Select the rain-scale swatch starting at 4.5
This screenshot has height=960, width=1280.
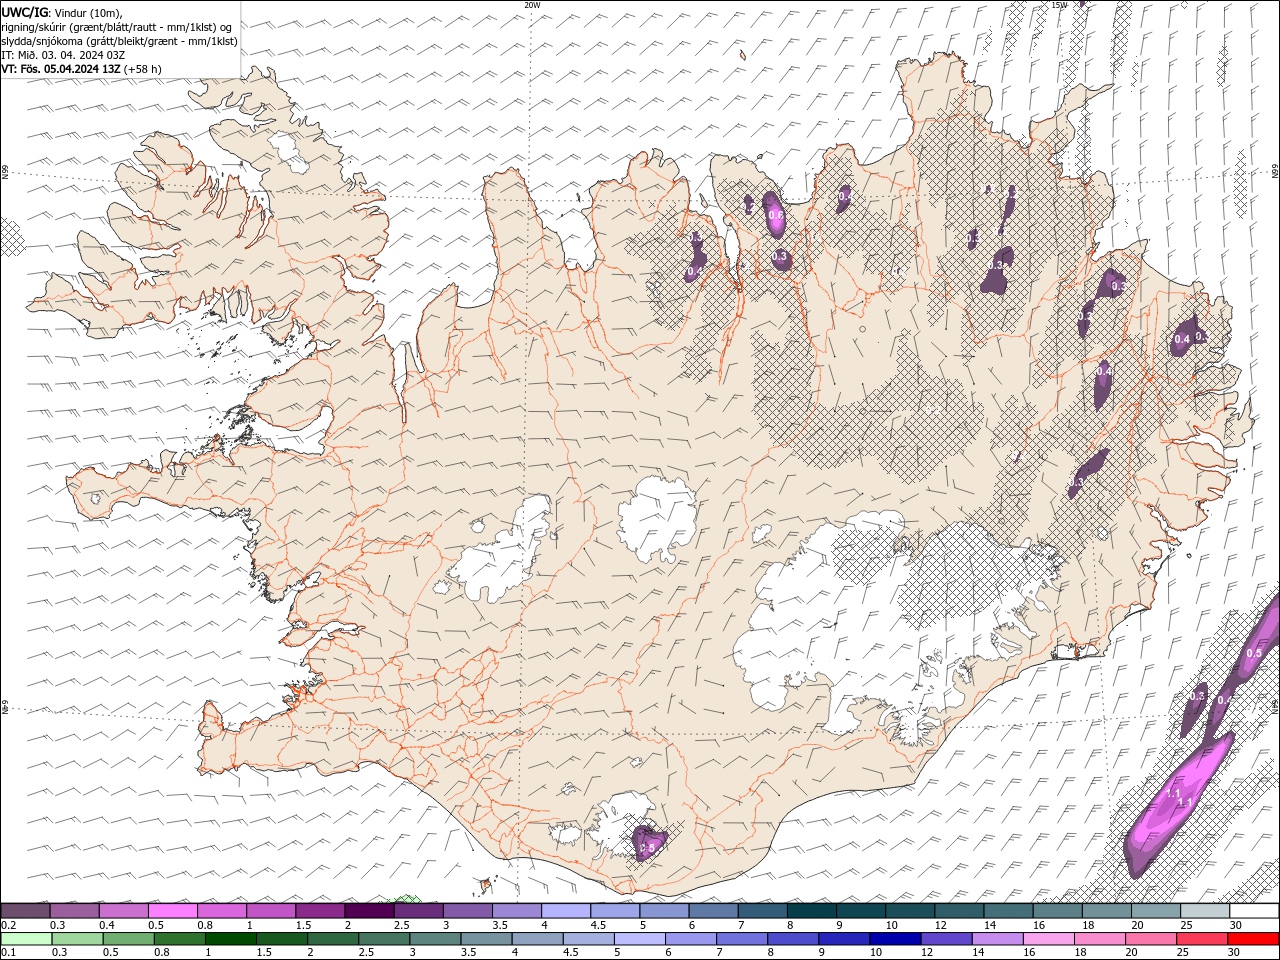coord(588,939)
